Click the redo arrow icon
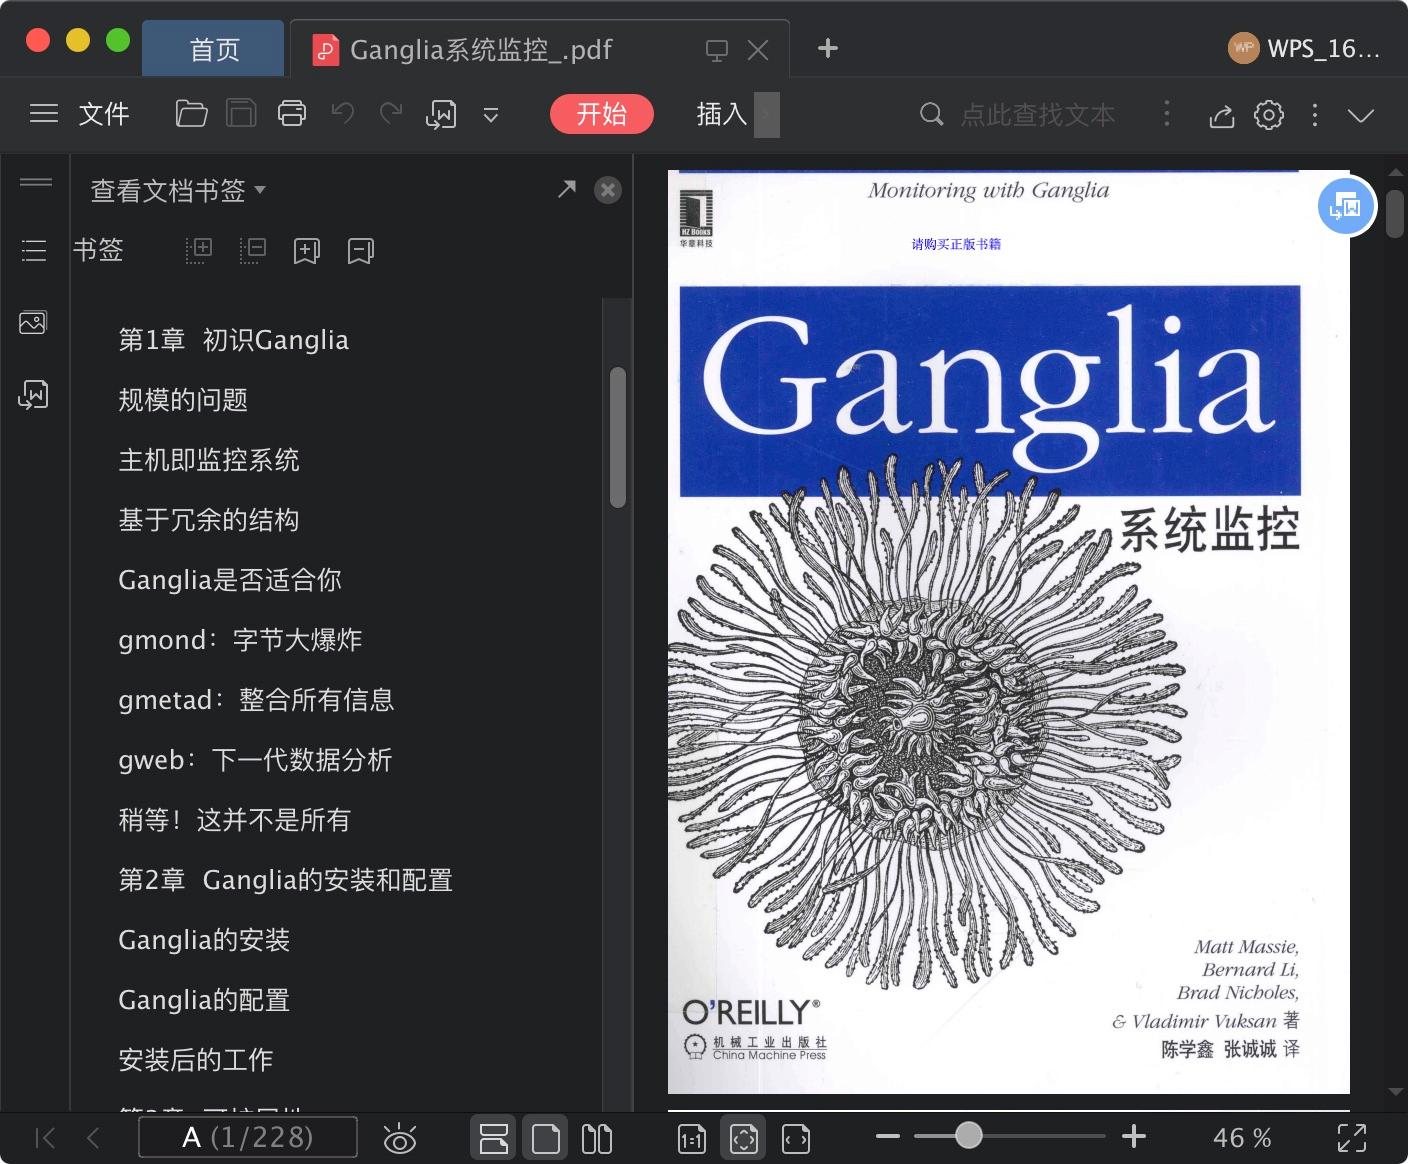 [391, 114]
